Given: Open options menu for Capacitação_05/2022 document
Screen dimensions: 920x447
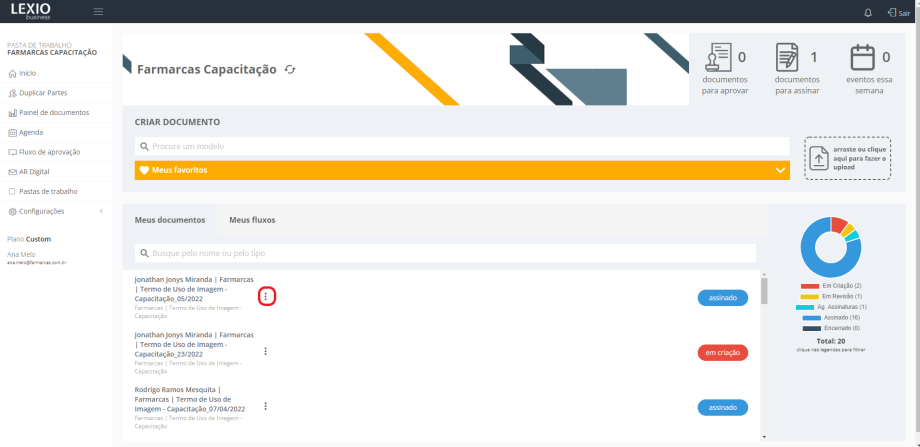Looking at the screenshot, I should point(265,296).
